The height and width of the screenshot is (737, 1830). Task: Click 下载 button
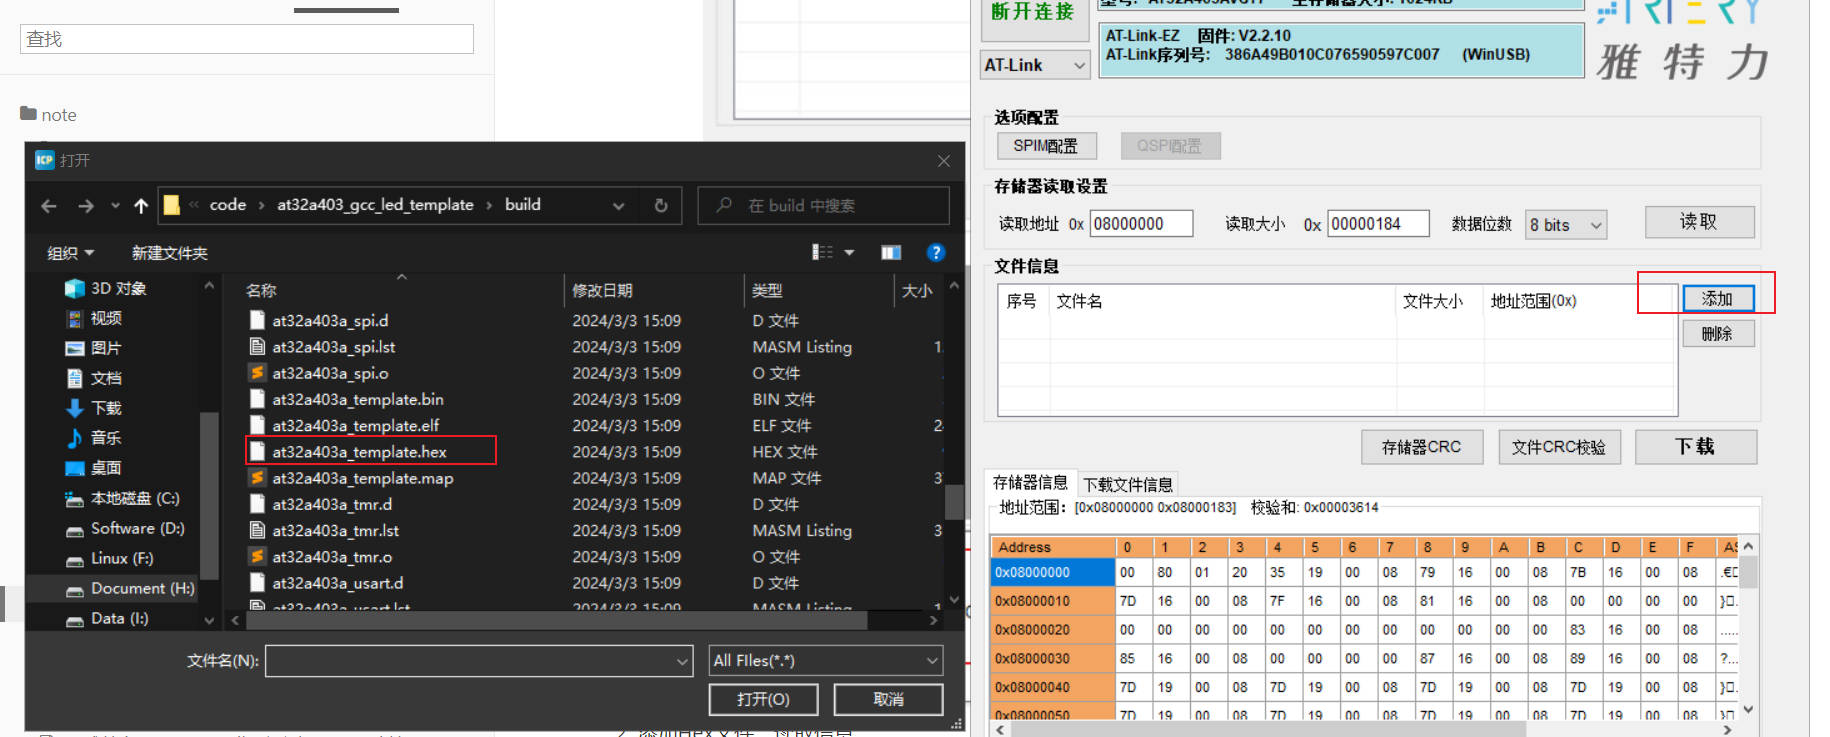pos(1696,446)
